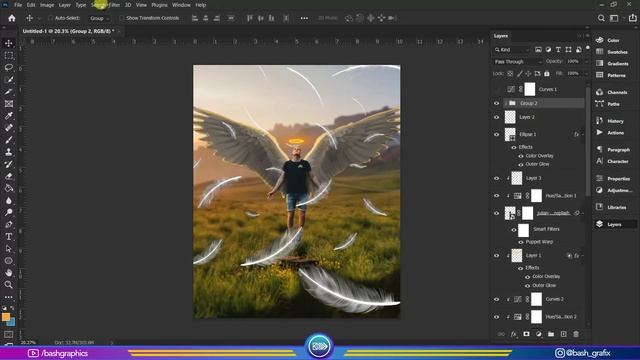Viewport: 640px width, 360px height.
Task: Collapse the Layer 1 effects list
Action: click(583, 256)
